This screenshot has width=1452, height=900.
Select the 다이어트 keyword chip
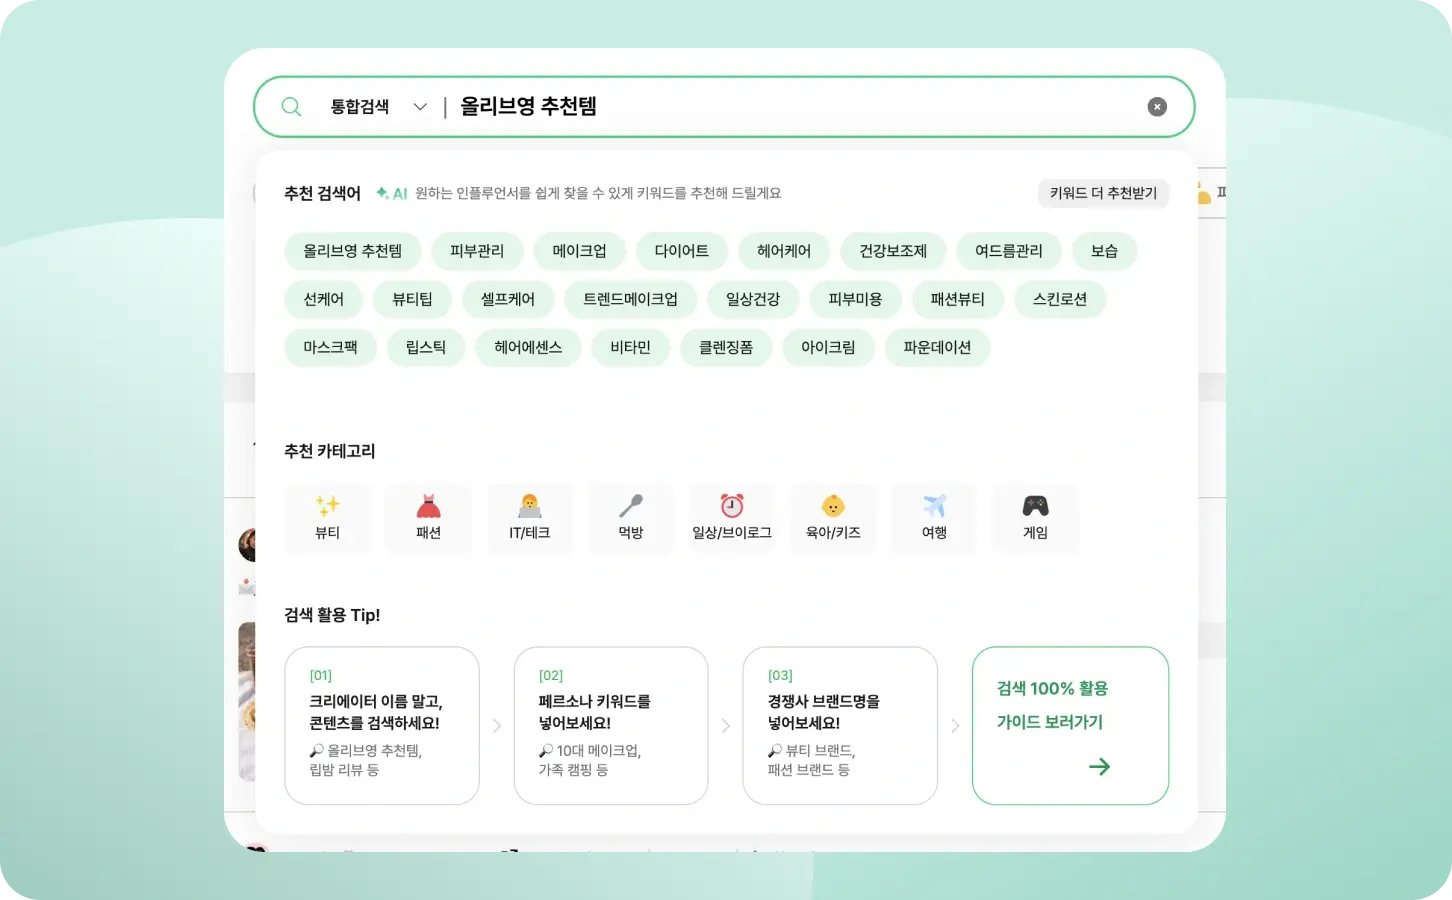682,251
